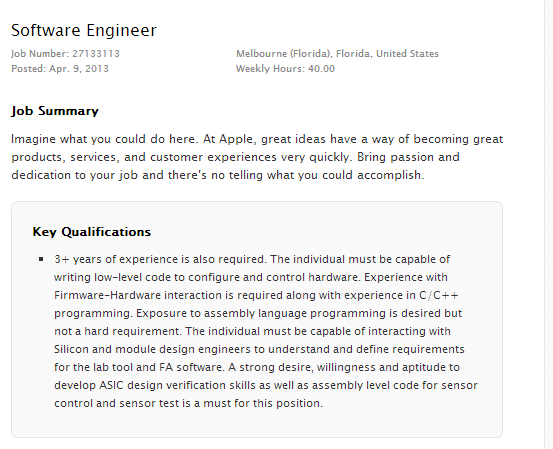The image size is (553, 449).
Task: Click the Job Summary heading
Action: click(x=55, y=111)
